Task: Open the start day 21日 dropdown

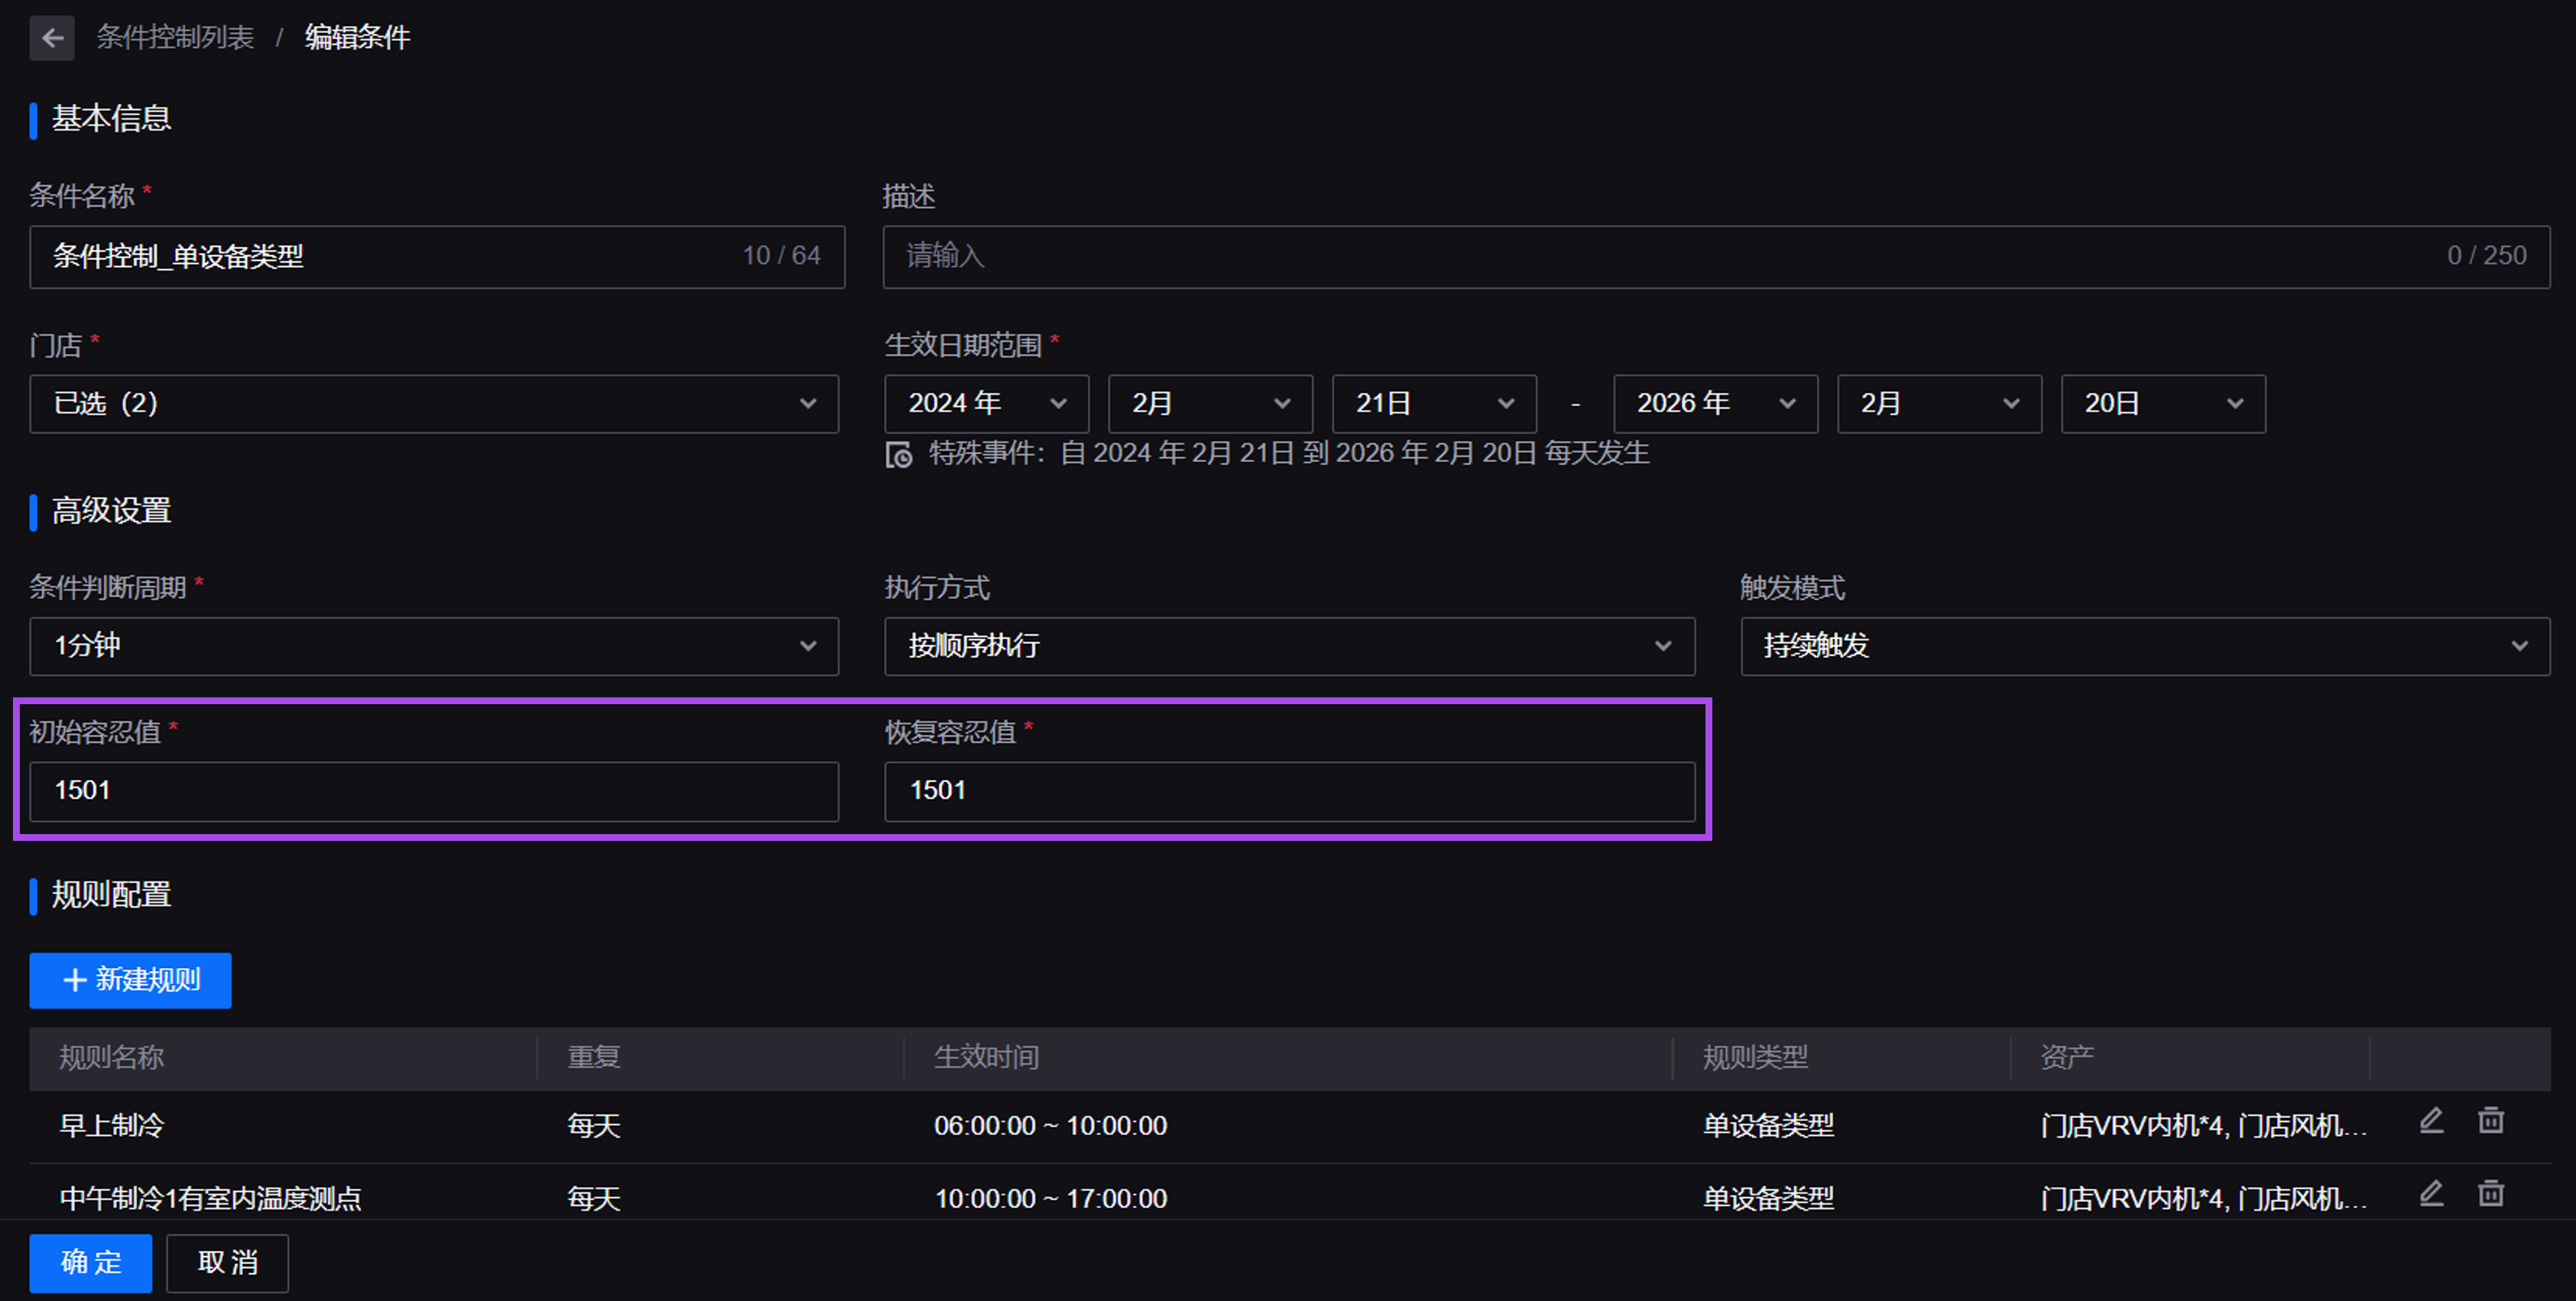Action: point(1433,404)
